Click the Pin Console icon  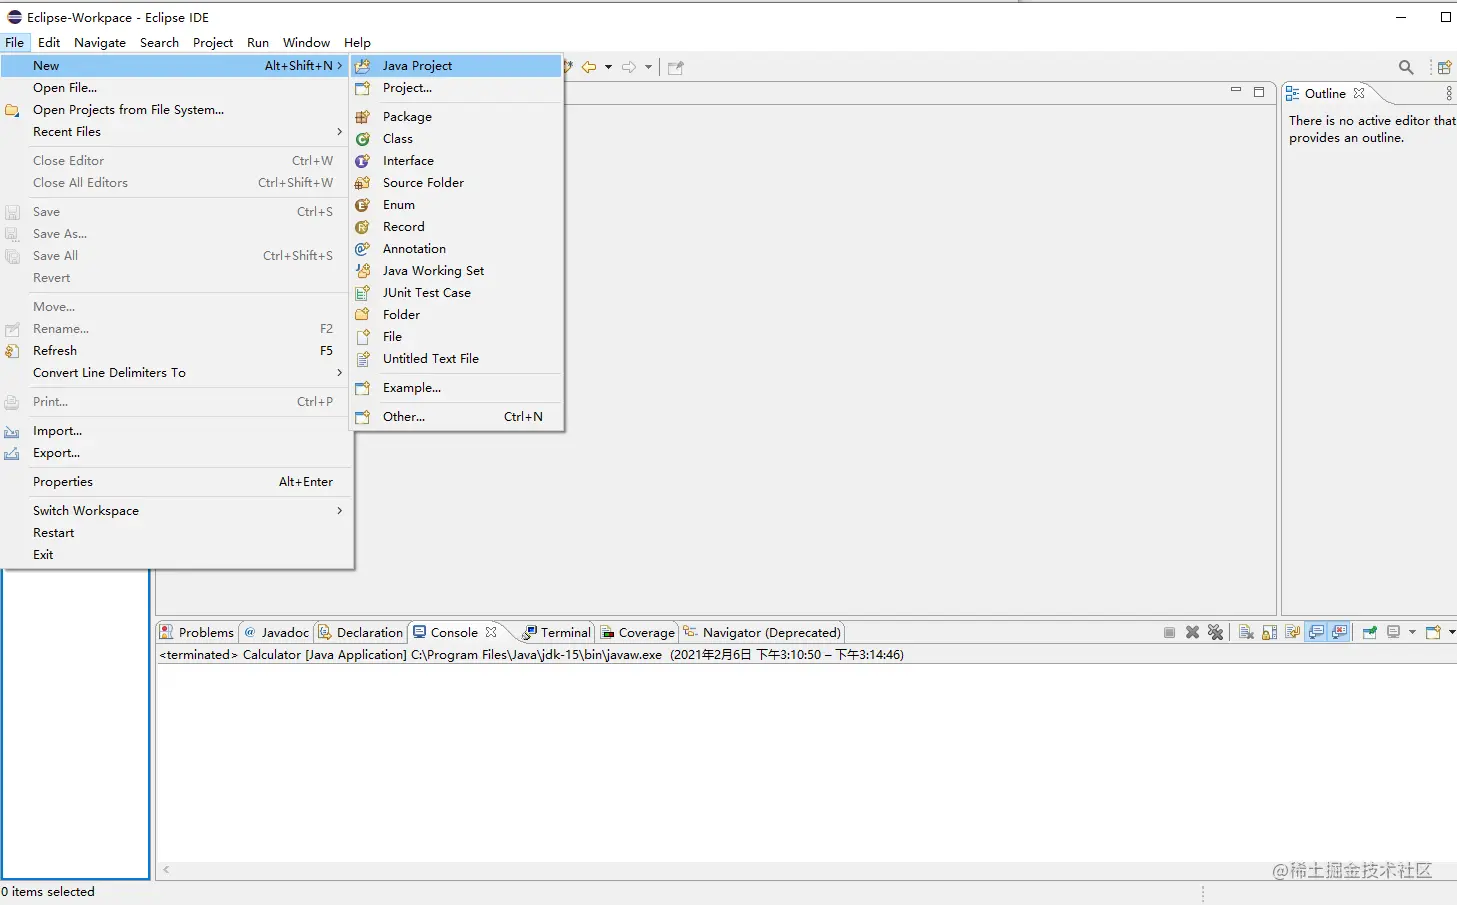click(1370, 632)
